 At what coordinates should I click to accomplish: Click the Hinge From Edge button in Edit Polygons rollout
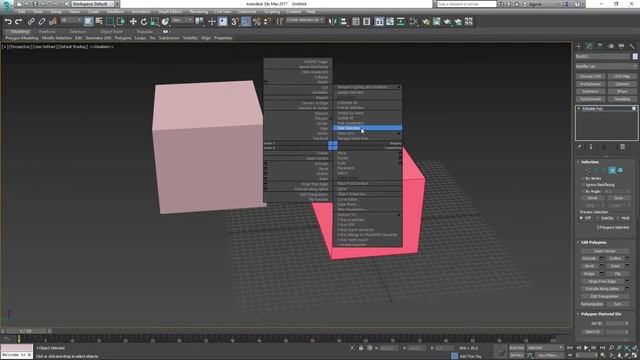[x=602, y=282]
